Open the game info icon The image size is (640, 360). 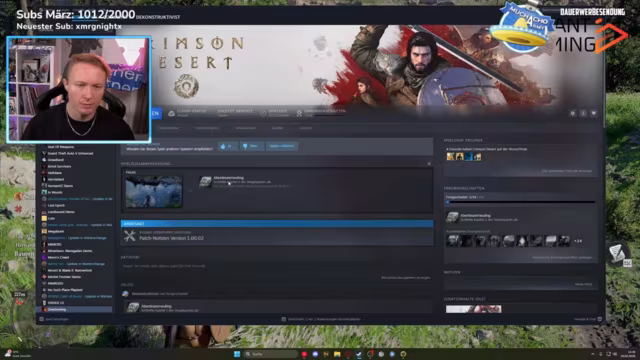(x=583, y=113)
